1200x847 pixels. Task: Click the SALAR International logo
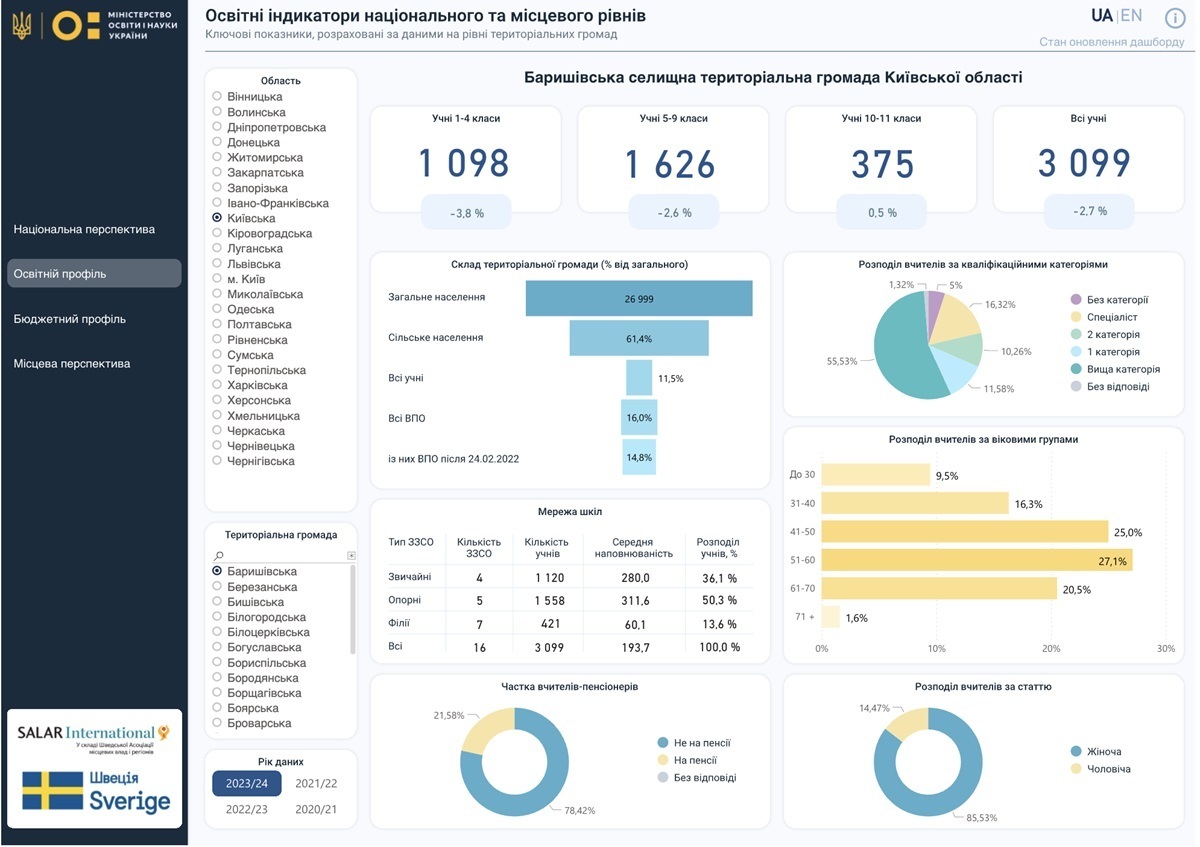click(x=94, y=738)
